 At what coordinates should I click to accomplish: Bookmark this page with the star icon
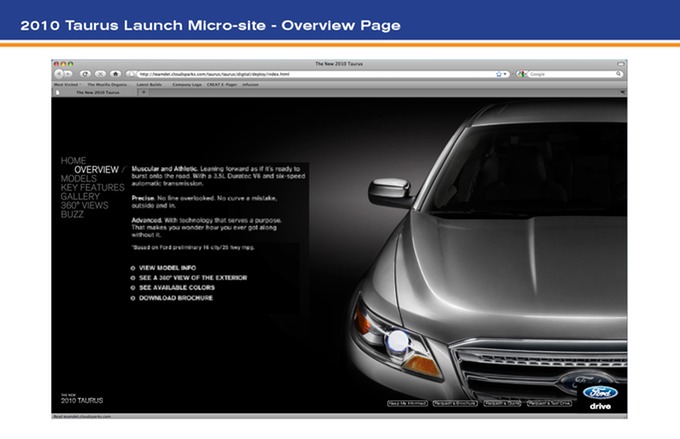[x=499, y=74]
